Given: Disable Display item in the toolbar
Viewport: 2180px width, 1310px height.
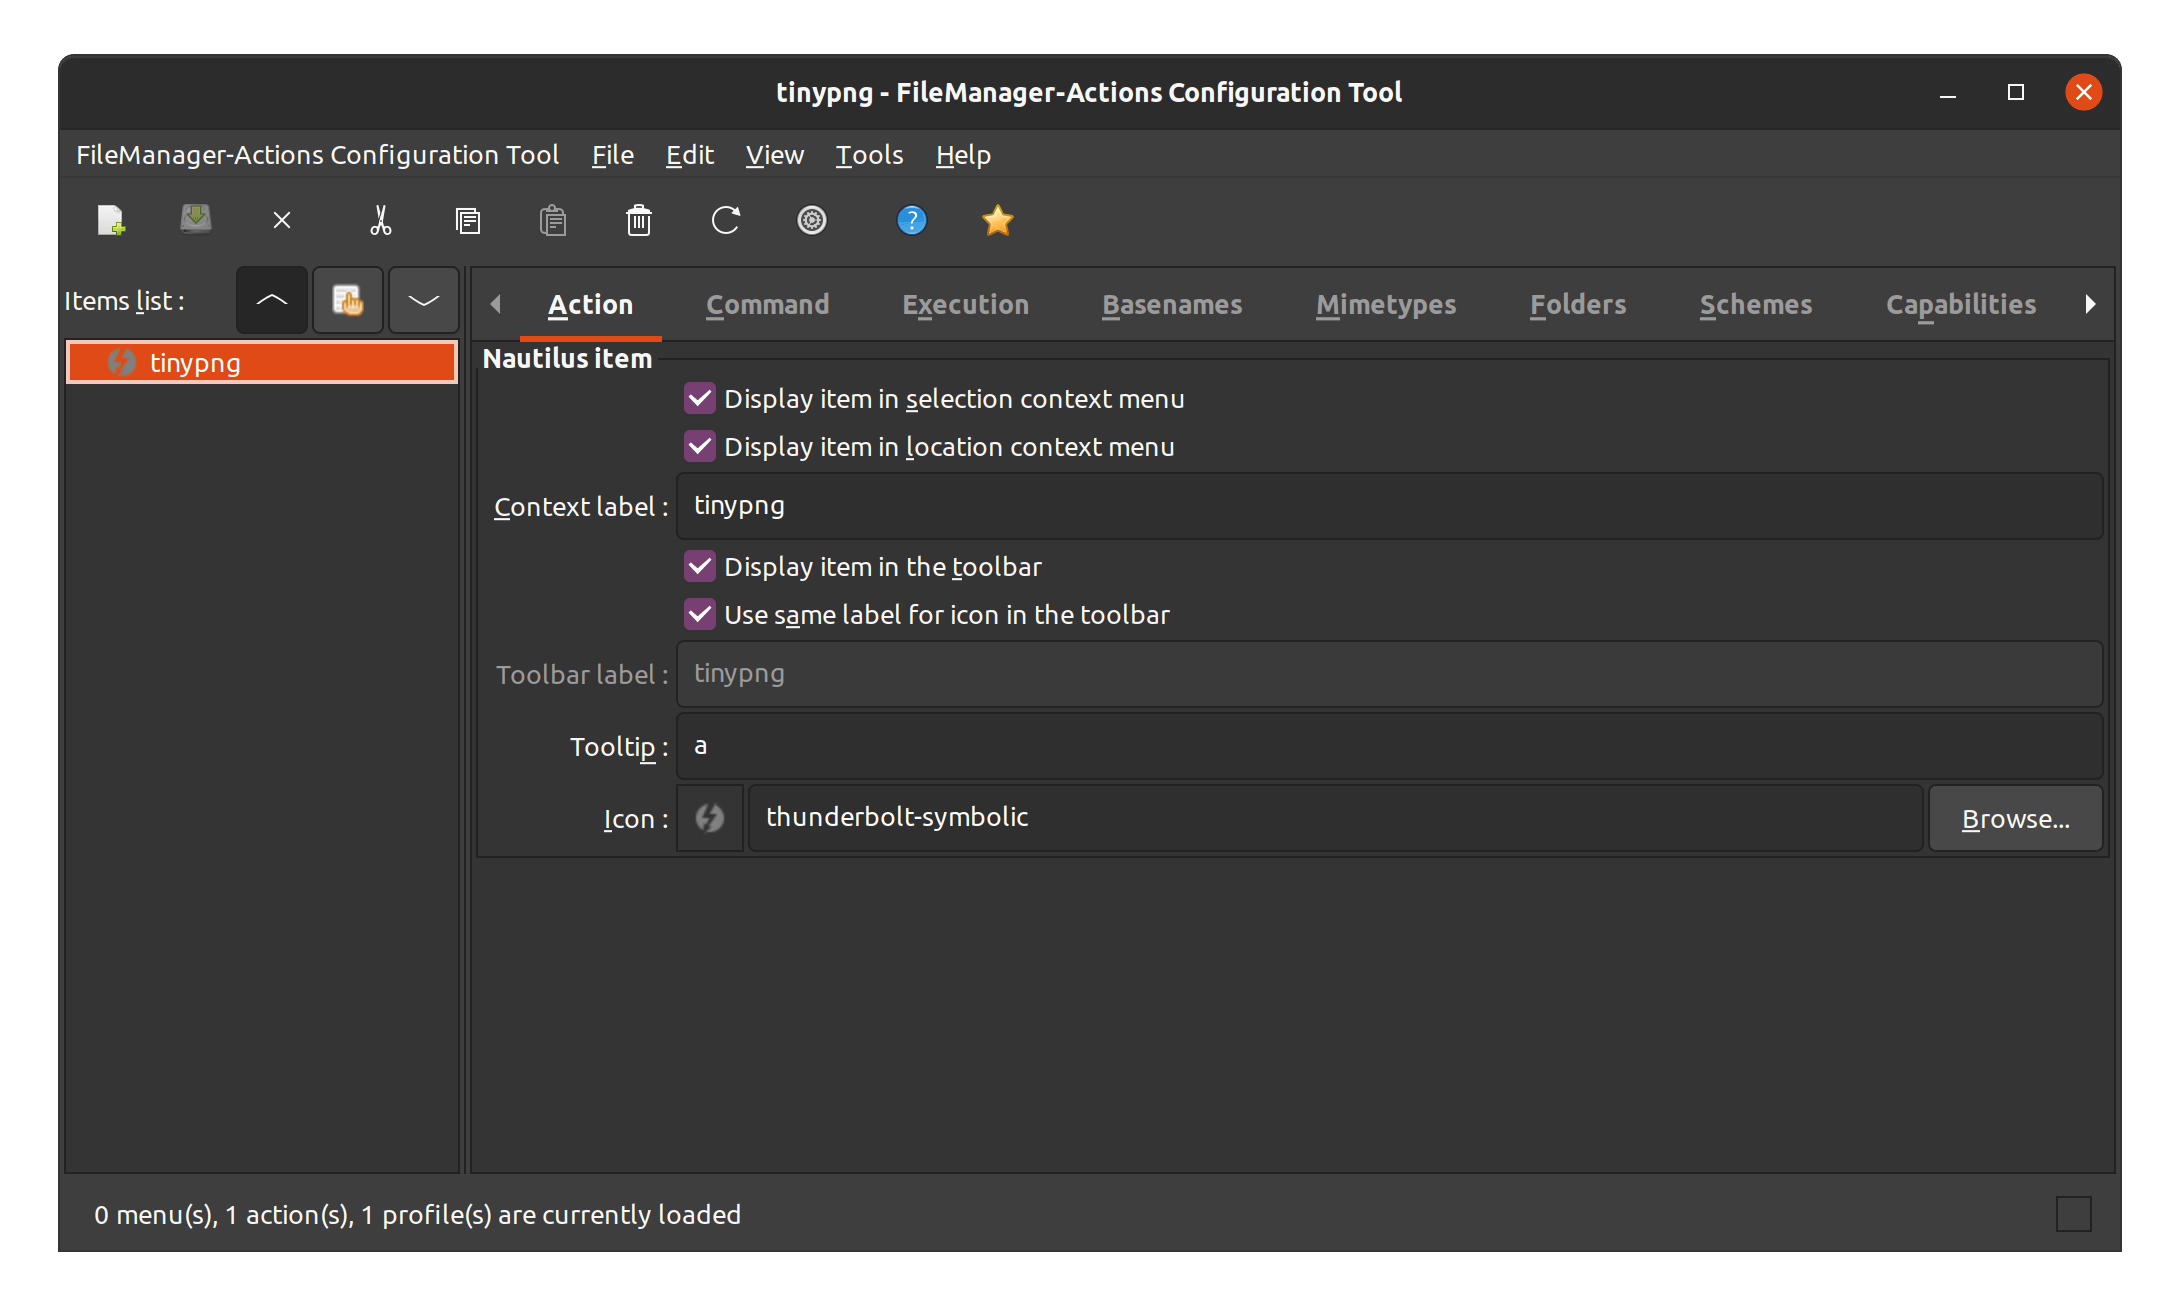Looking at the screenshot, I should [x=699, y=566].
